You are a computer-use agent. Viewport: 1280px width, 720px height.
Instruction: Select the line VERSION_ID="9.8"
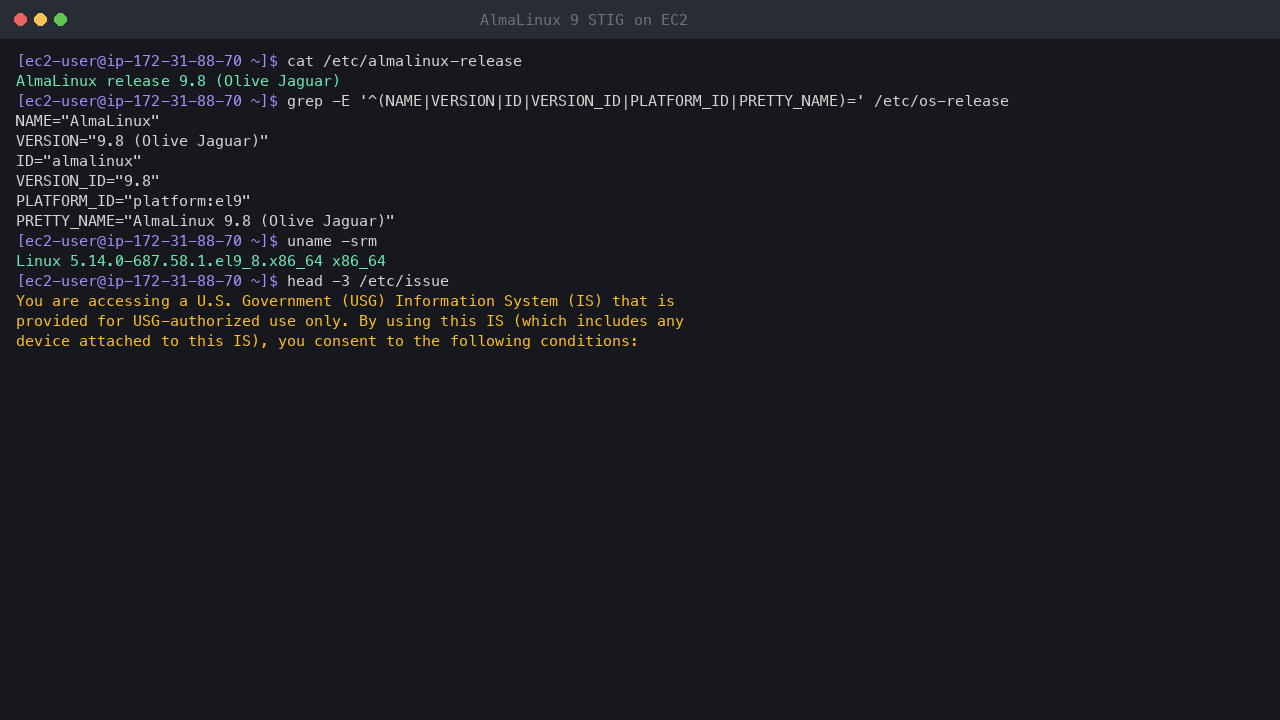(88, 181)
